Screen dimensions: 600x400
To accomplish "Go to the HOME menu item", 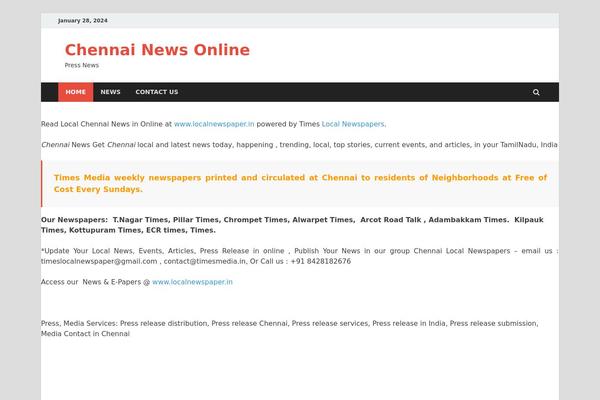I will click(75, 92).
